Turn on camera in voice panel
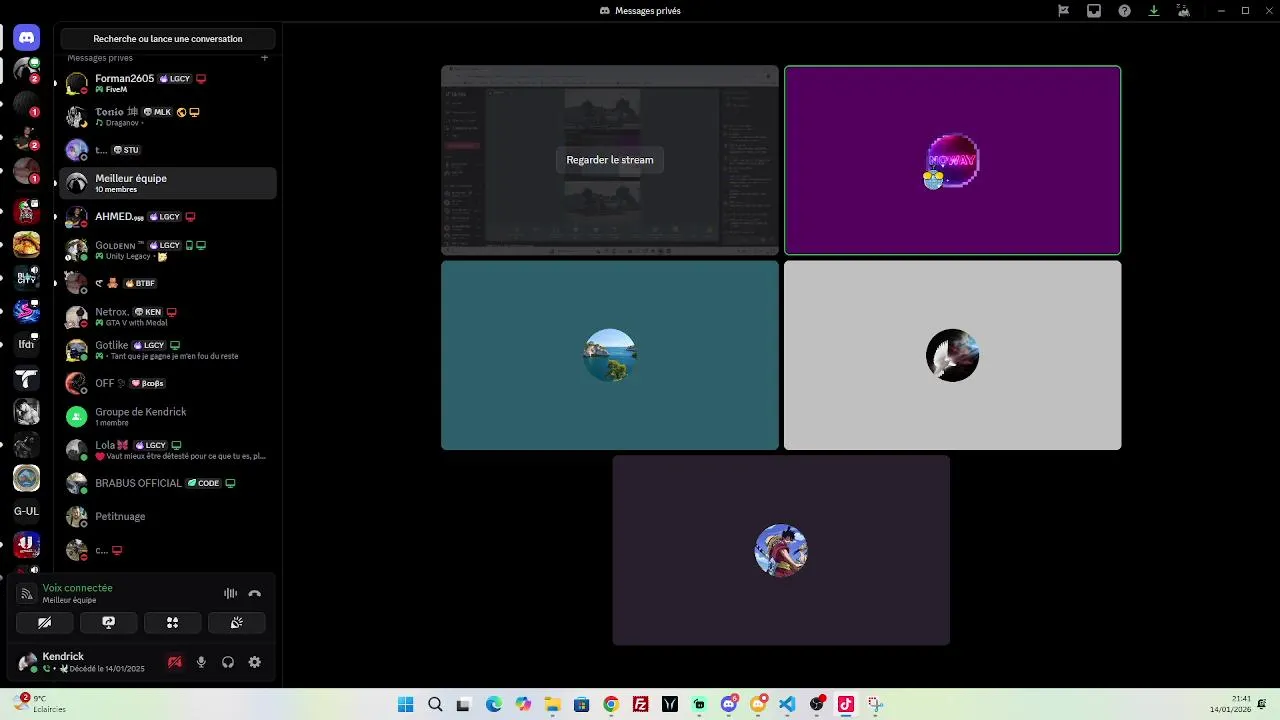The height and width of the screenshot is (720, 1280). click(x=45, y=622)
